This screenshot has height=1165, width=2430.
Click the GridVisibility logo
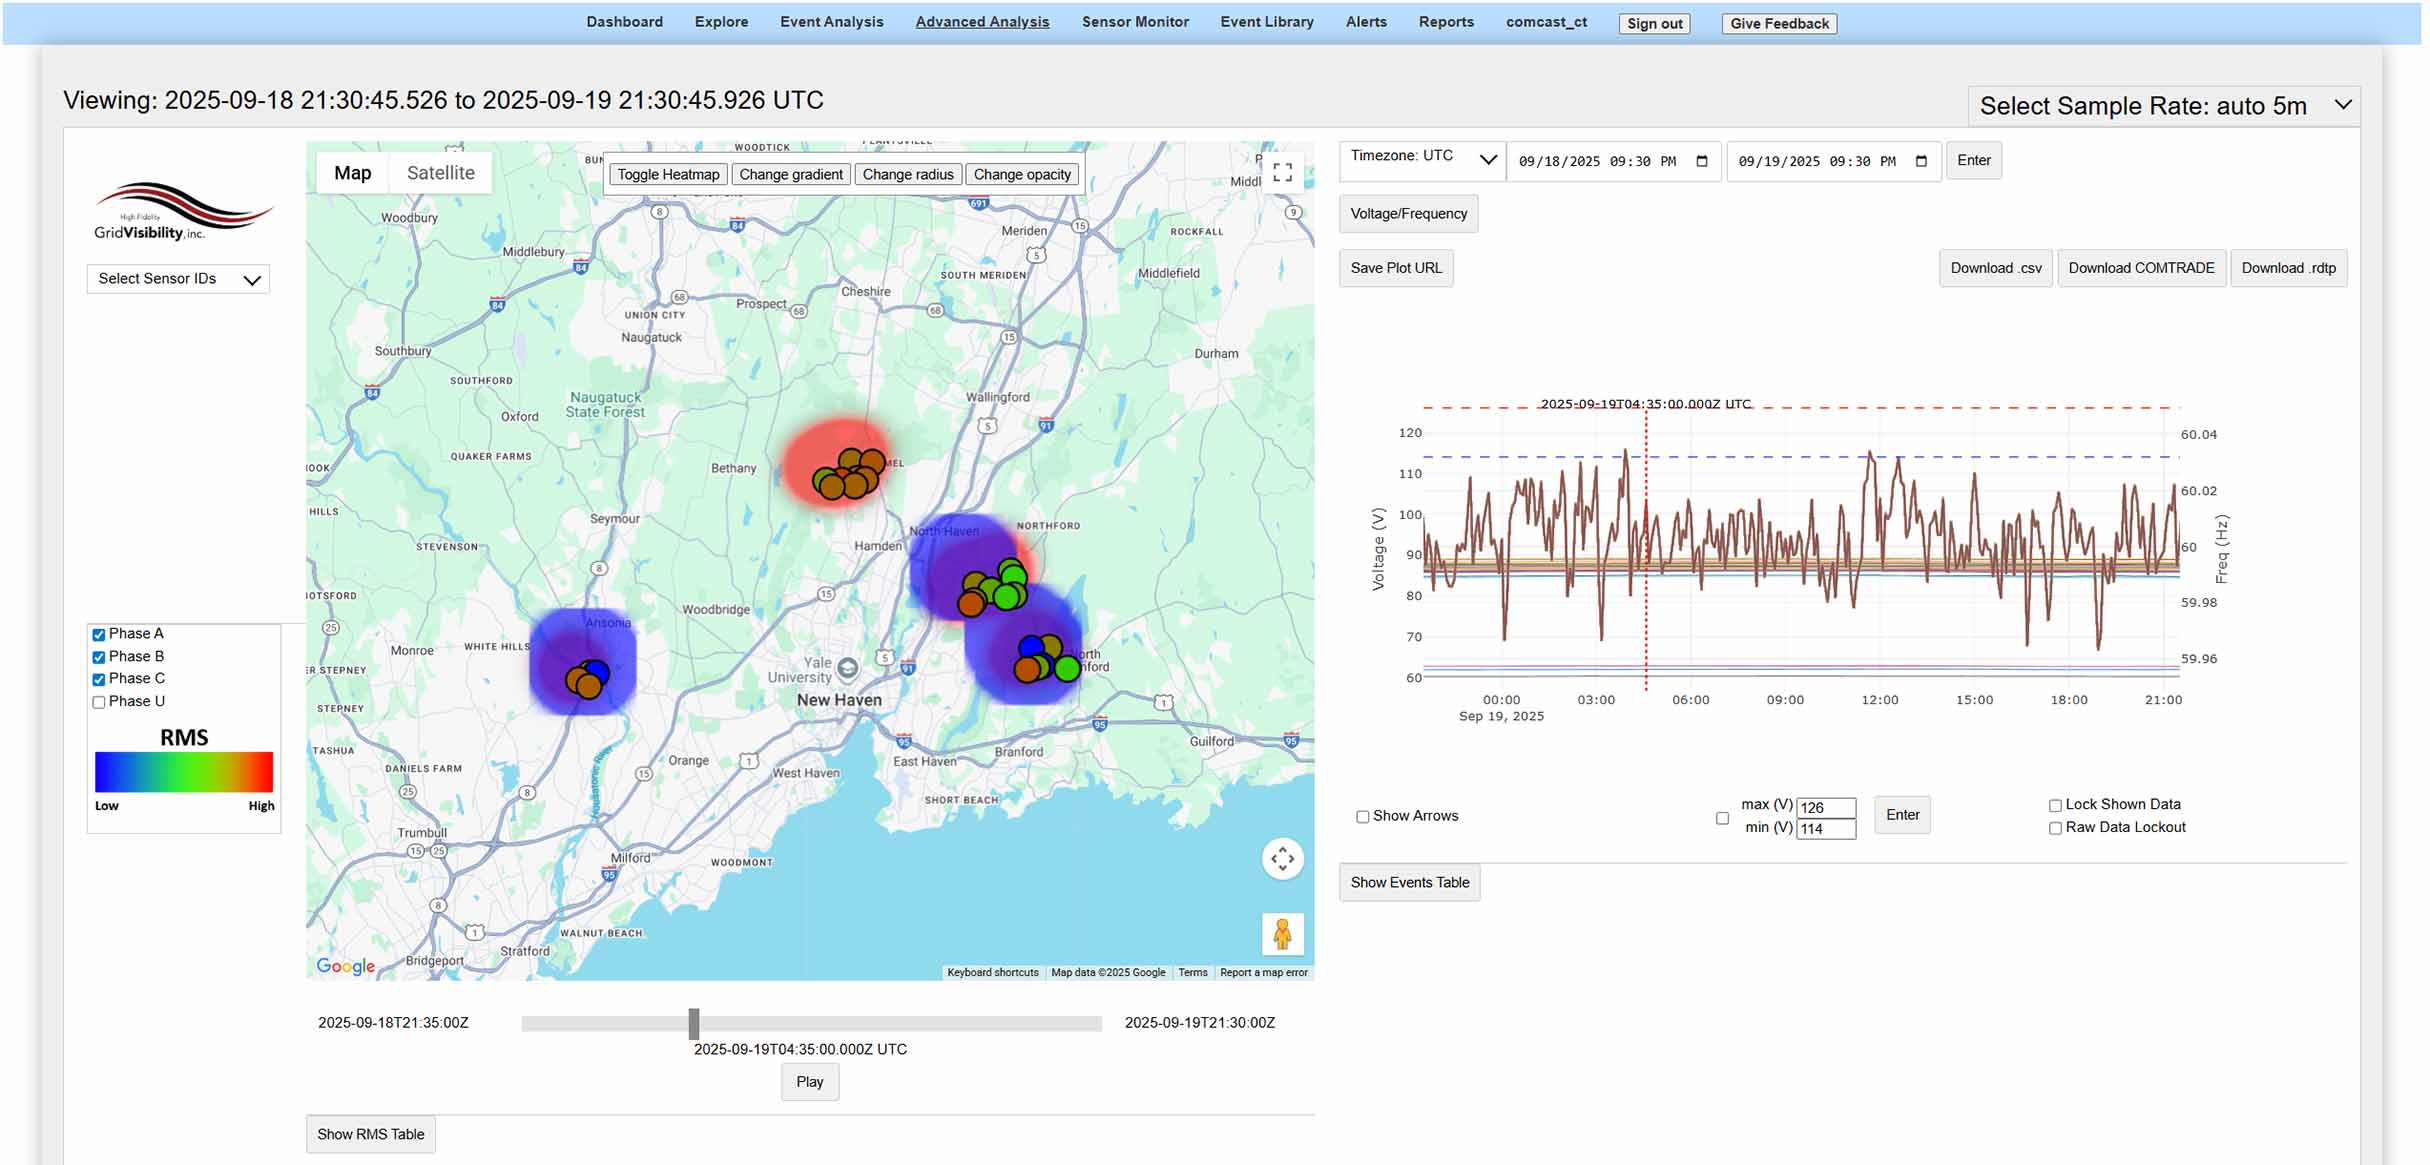coord(181,212)
